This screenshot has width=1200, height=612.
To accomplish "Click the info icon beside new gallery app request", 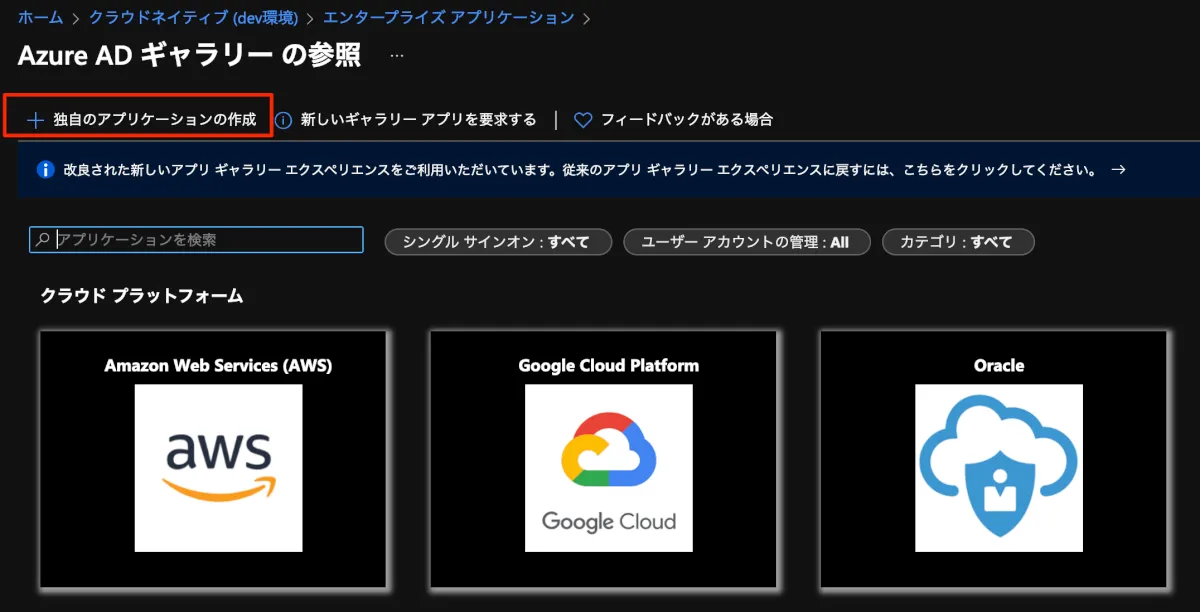I will (283, 120).
